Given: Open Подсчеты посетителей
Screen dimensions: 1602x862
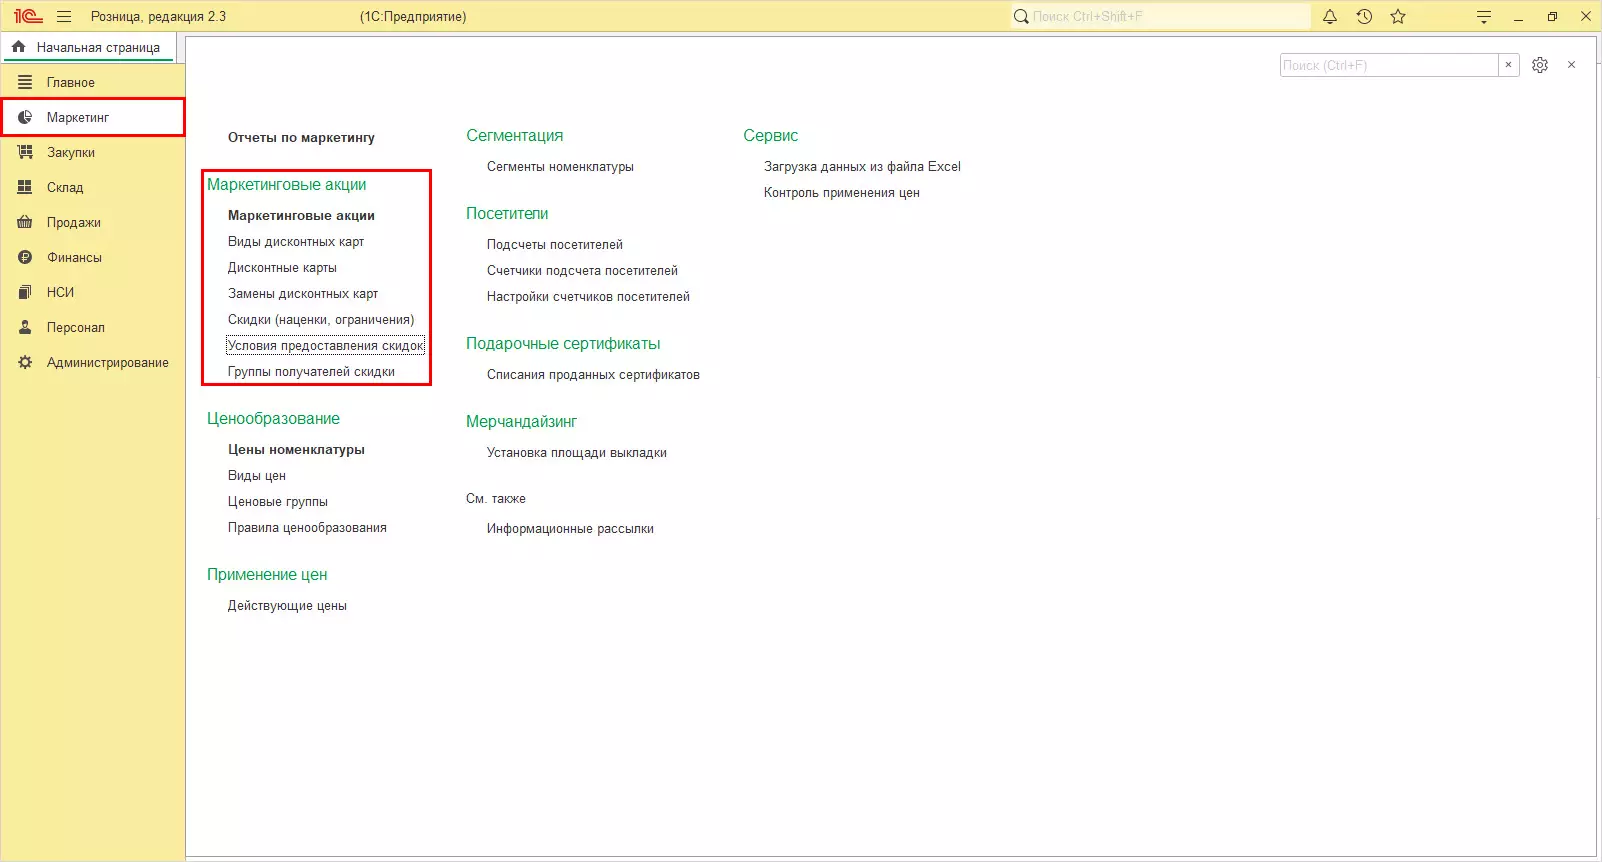Looking at the screenshot, I should click(x=555, y=244).
